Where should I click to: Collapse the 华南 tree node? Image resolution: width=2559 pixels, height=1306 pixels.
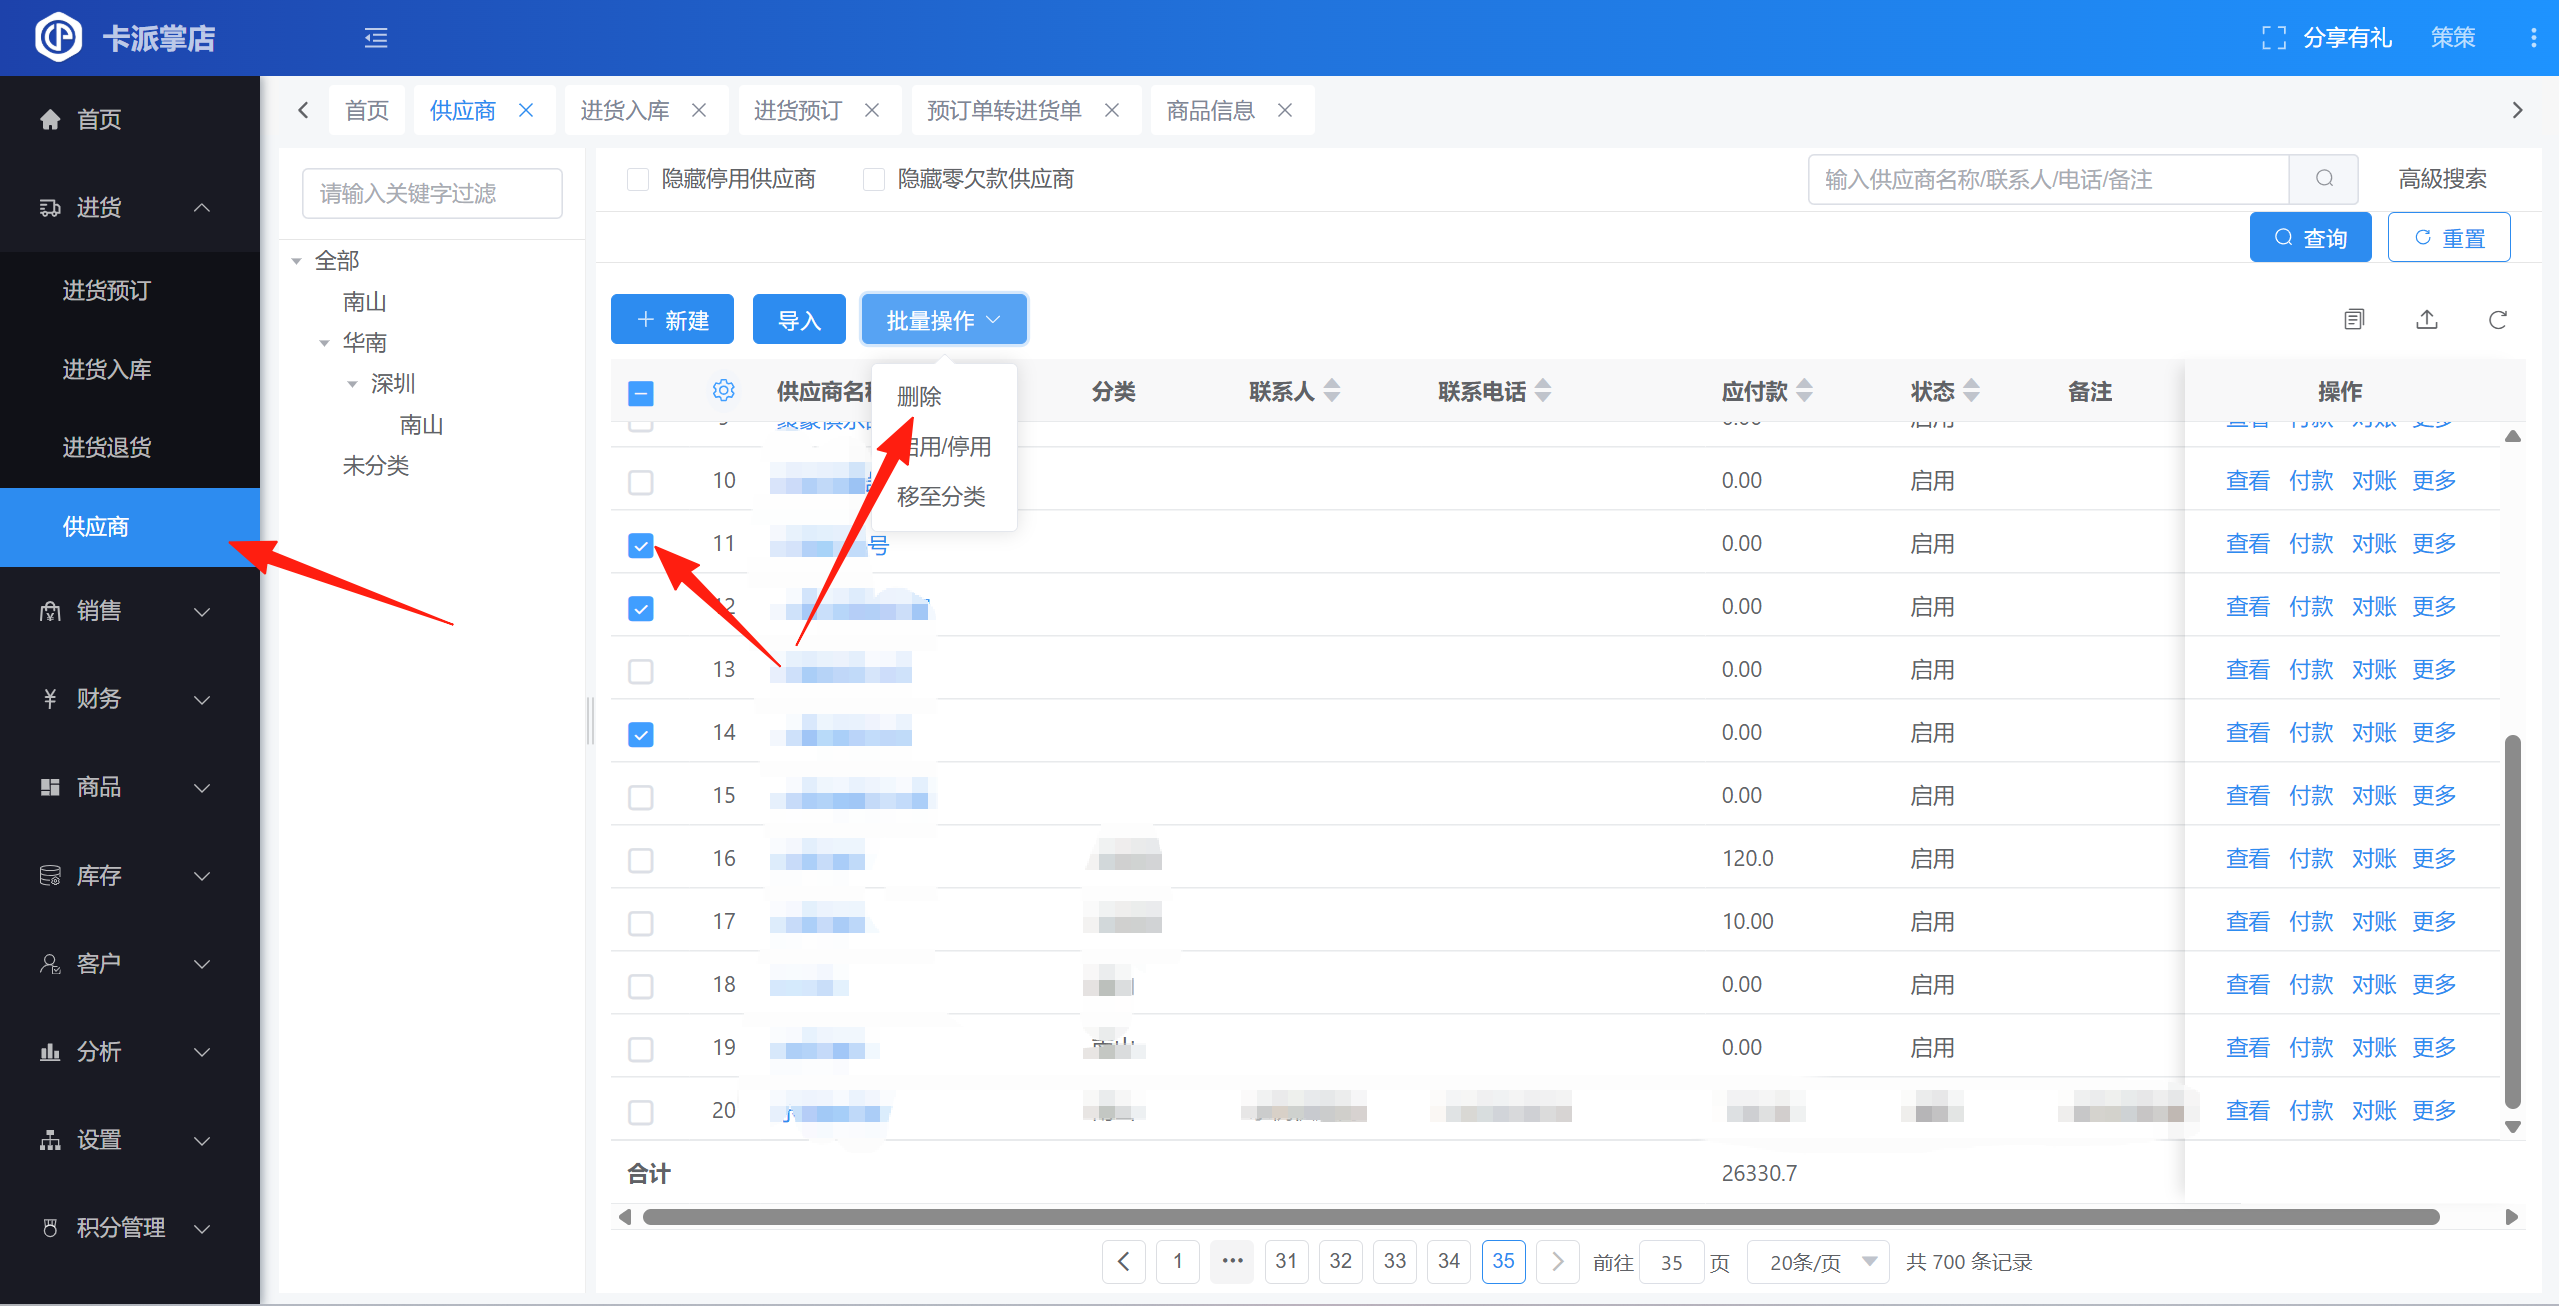[x=324, y=343]
